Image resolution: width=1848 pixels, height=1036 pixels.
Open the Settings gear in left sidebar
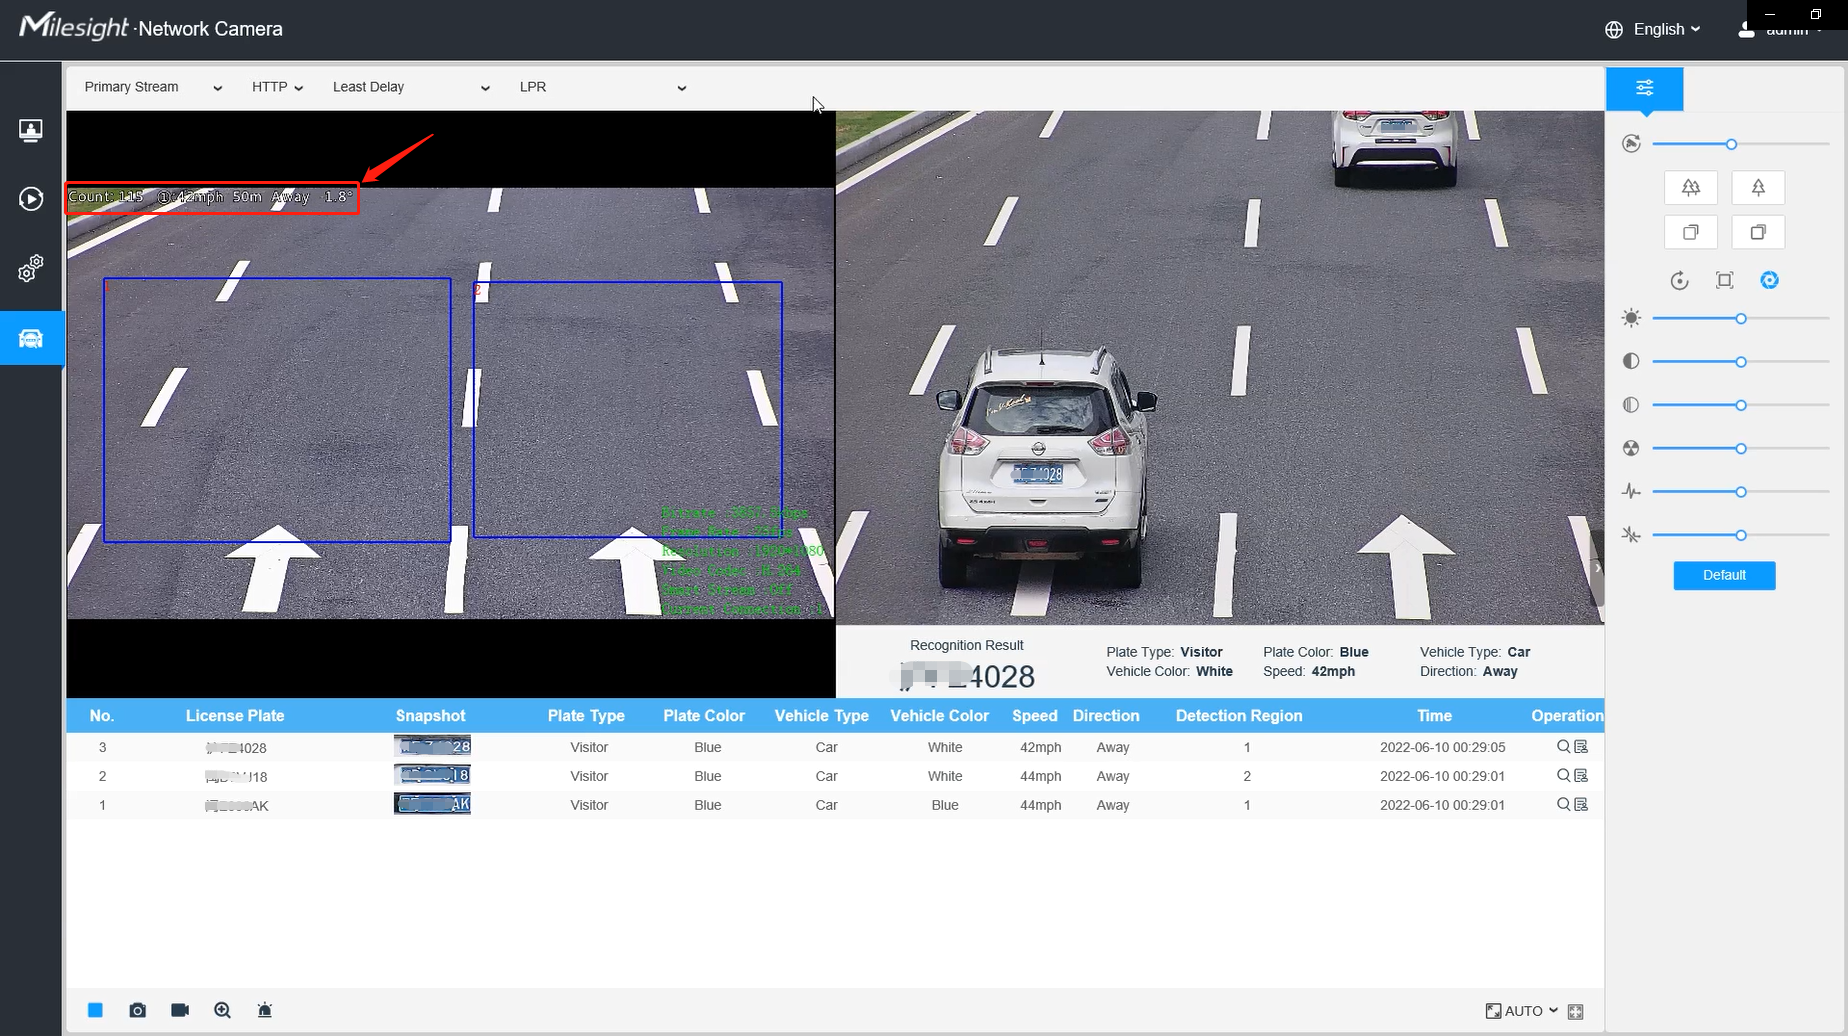pos(31,268)
